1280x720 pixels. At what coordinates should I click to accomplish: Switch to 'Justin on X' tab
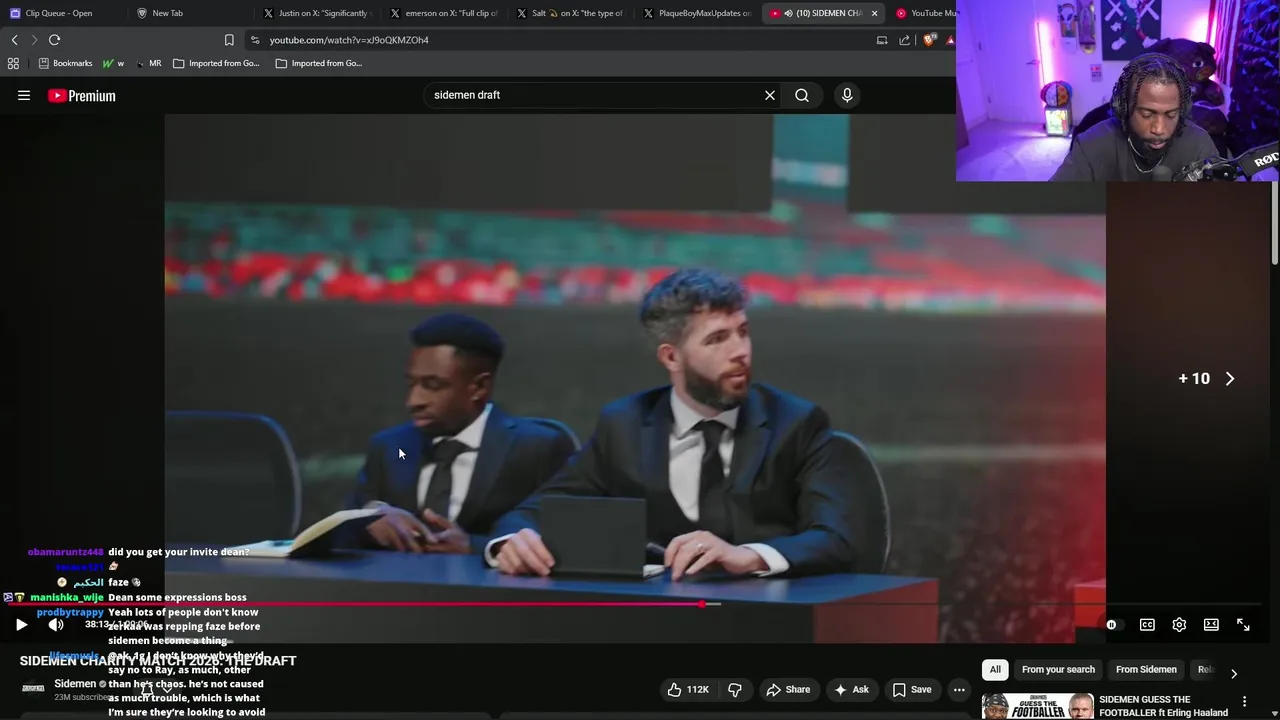click(x=318, y=13)
